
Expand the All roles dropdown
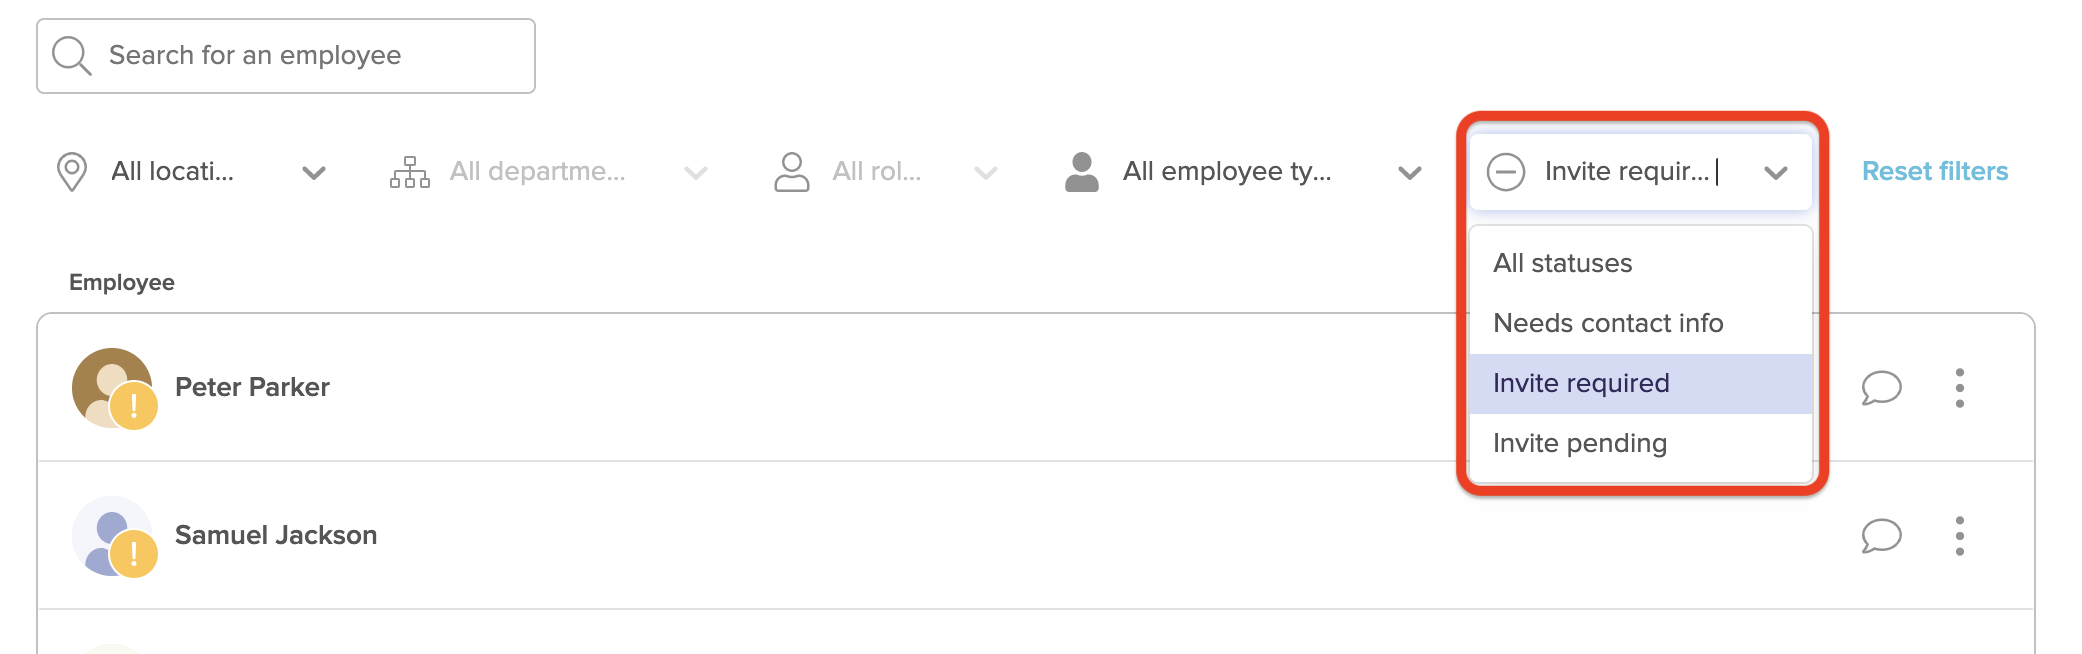984,171
